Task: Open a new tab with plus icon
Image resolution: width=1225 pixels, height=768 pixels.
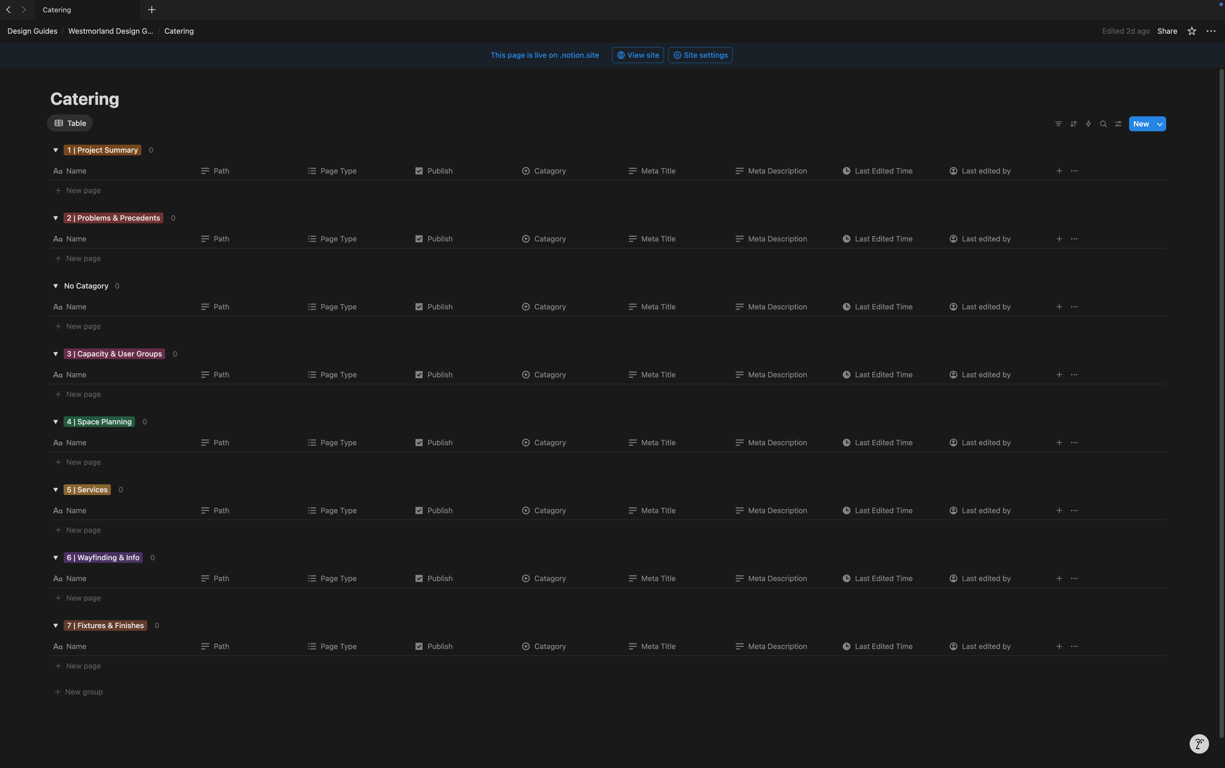Action: 152,10
